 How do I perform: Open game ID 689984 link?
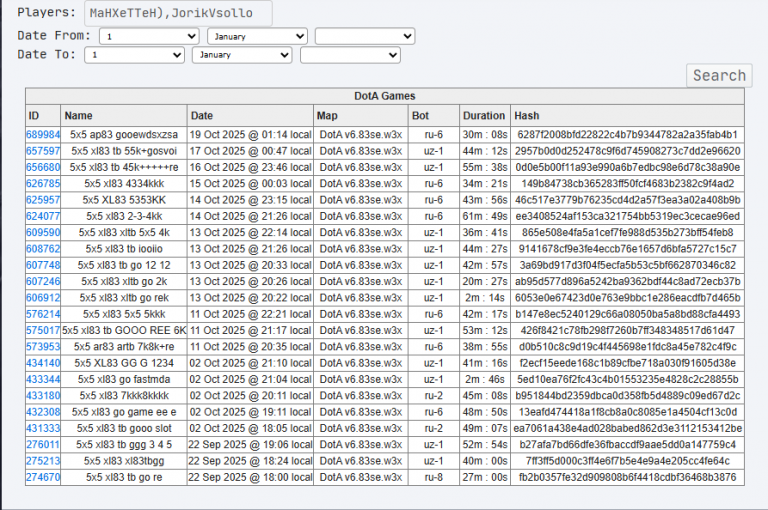coord(43,135)
